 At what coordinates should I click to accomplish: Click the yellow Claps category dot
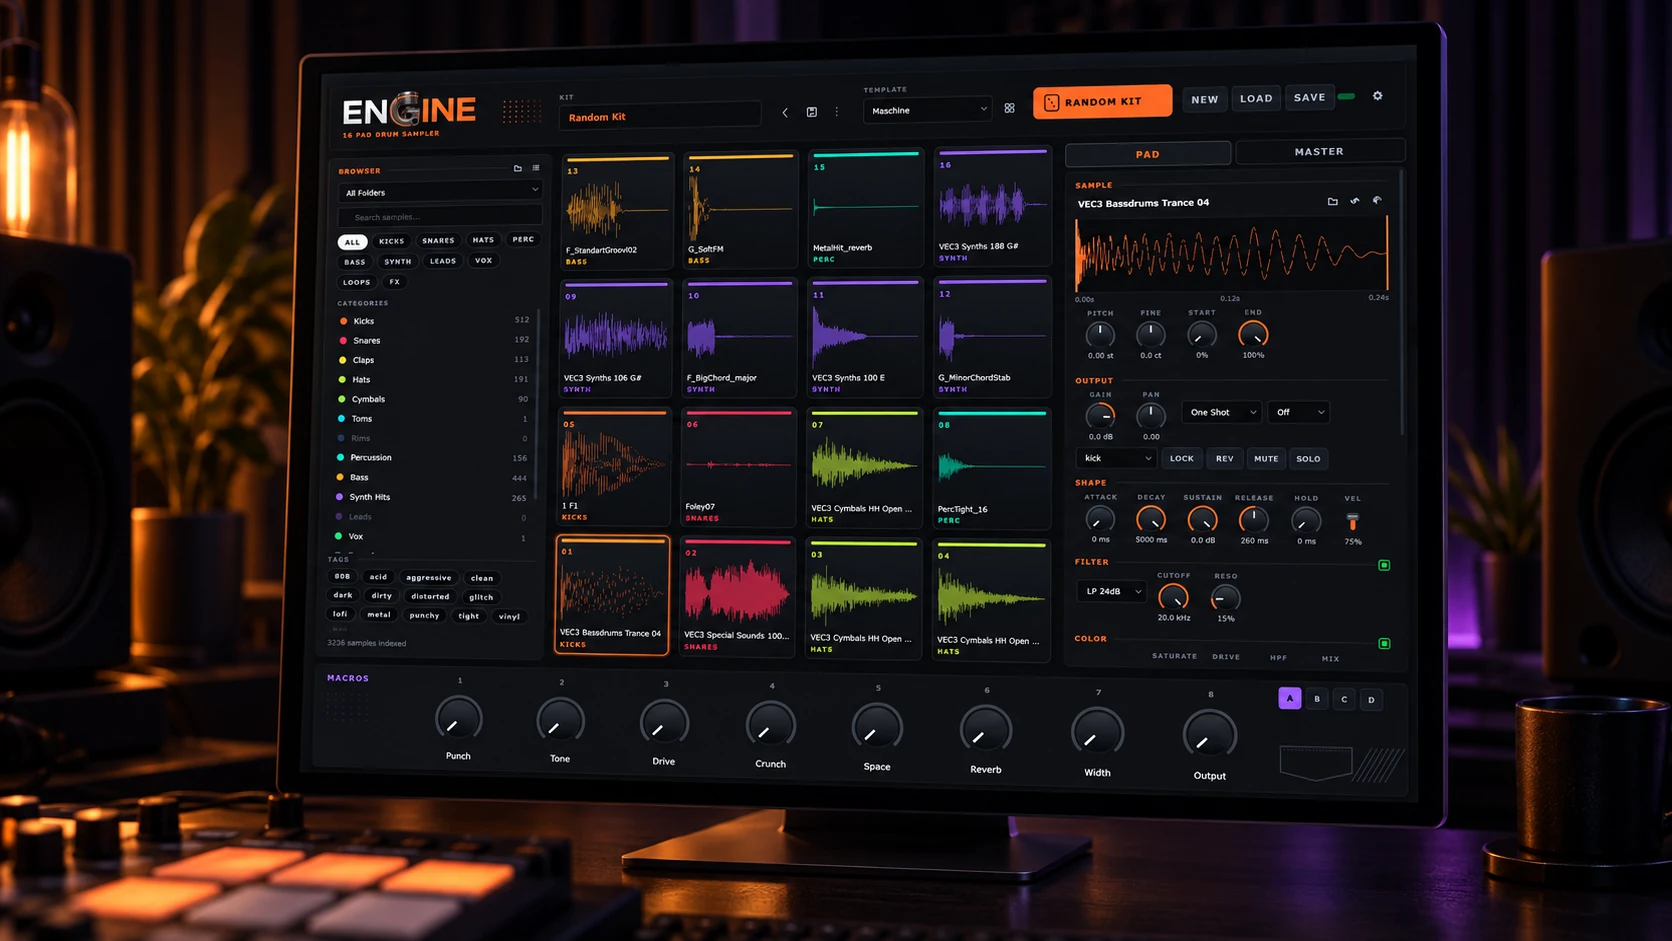pyautogui.click(x=343, y=360)
